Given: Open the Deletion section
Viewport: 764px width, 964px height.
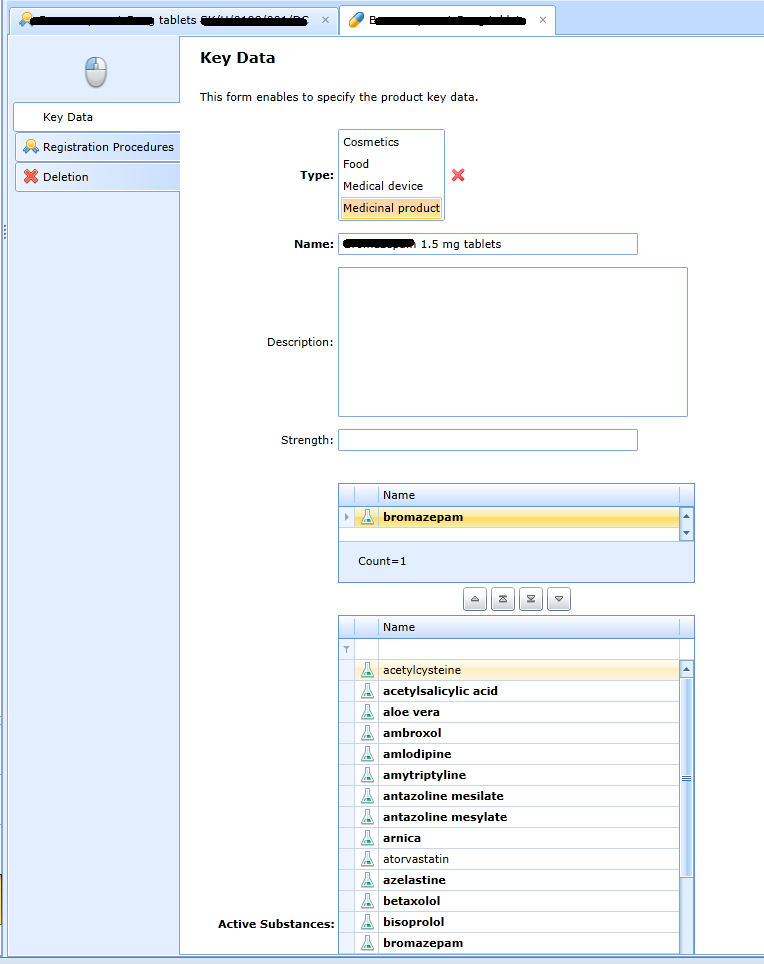Looking at the screenshot, I should click(x=66, y=177).
